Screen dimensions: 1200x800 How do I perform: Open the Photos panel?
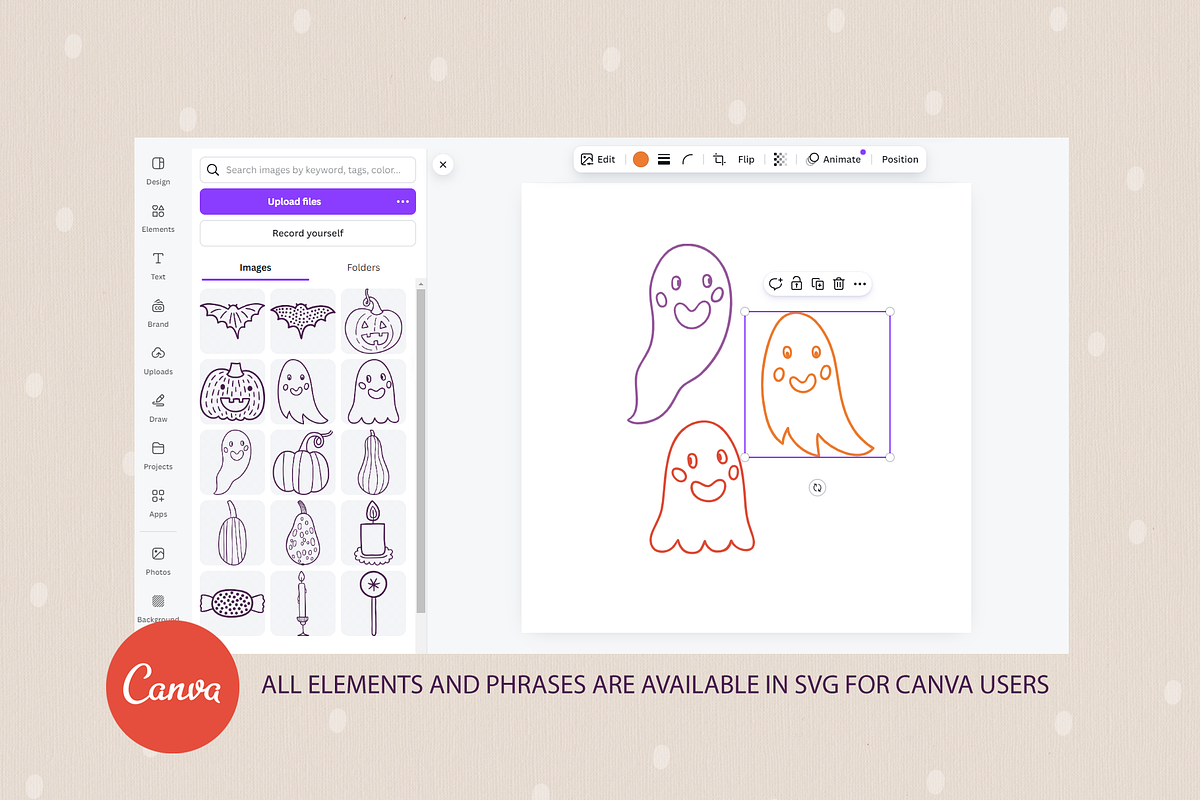click(x=158, y=560)
